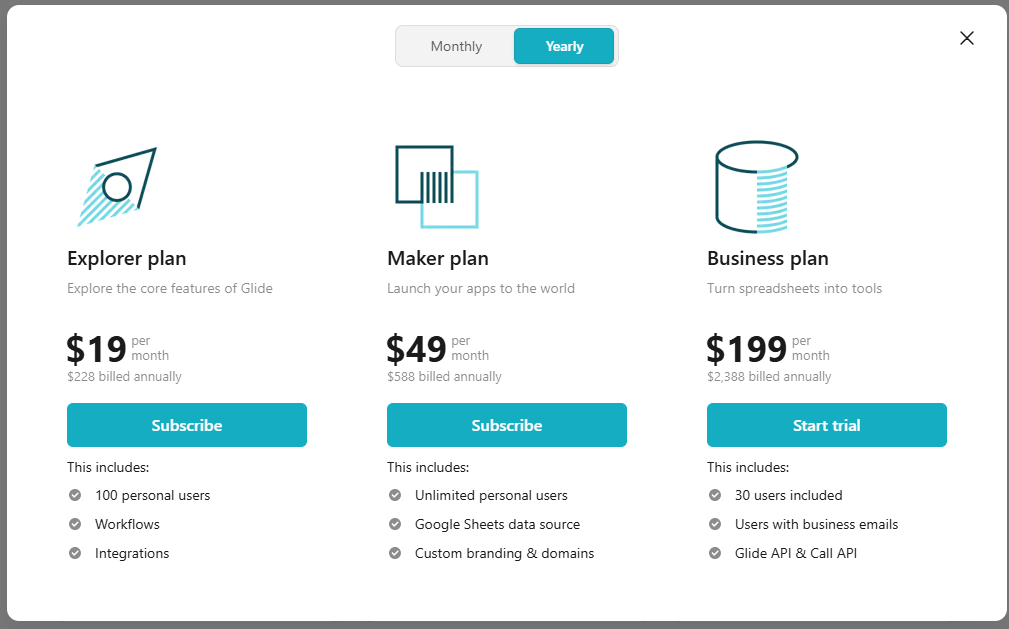Click the checkmark beside Custom branding & domains
This screenshot has width=1009, height=629.
(393, 553)
